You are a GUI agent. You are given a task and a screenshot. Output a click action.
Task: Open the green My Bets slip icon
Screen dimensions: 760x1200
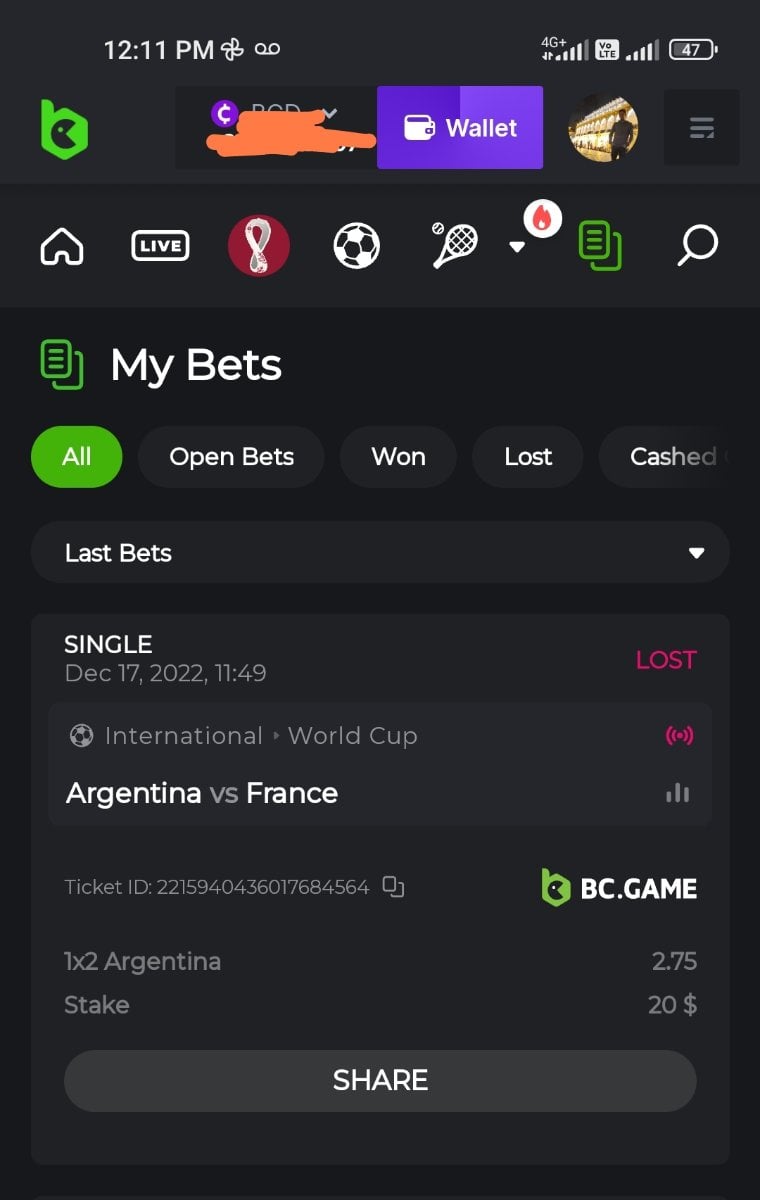click(x=600, y=246)
